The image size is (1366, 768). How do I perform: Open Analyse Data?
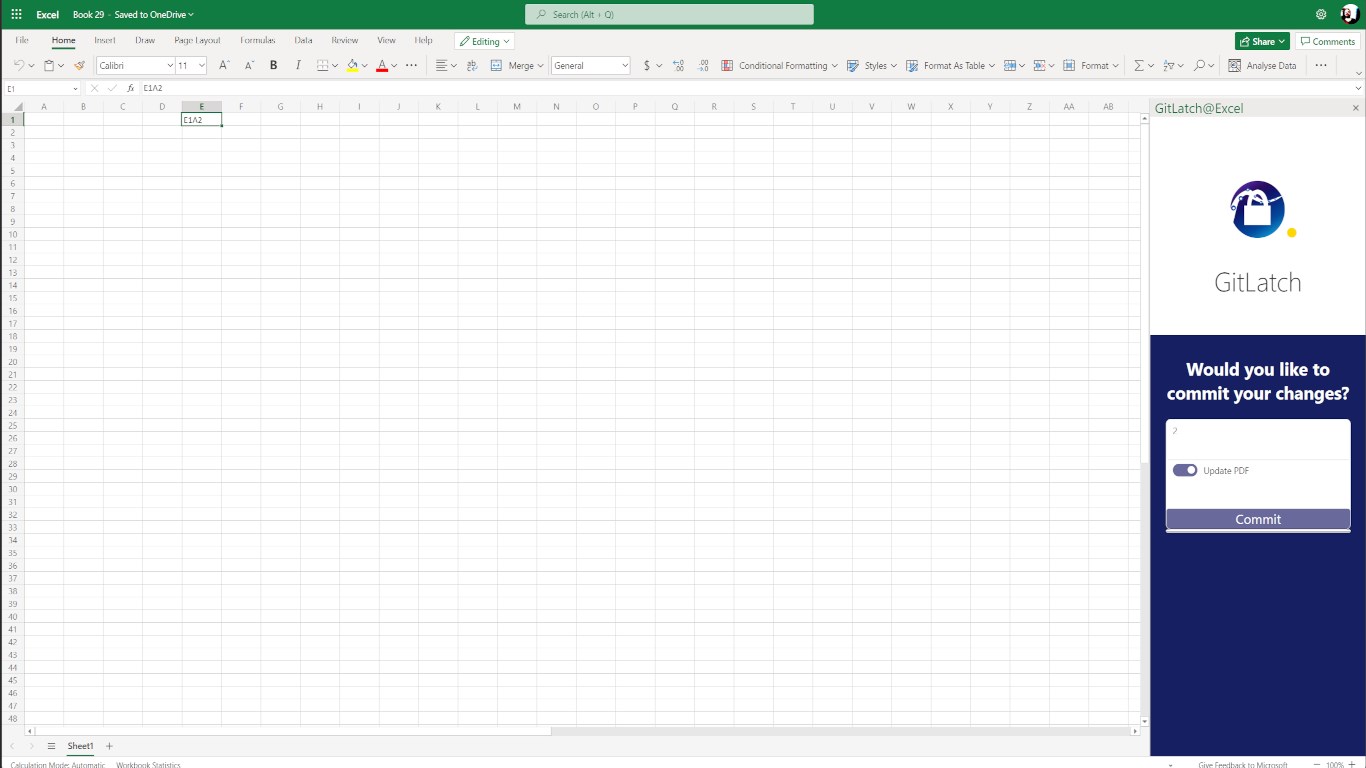click(1262, 65)
